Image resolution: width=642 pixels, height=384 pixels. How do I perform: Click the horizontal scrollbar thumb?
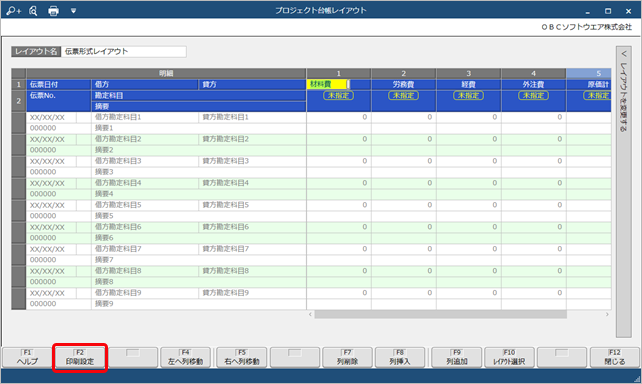pos(441,314)
